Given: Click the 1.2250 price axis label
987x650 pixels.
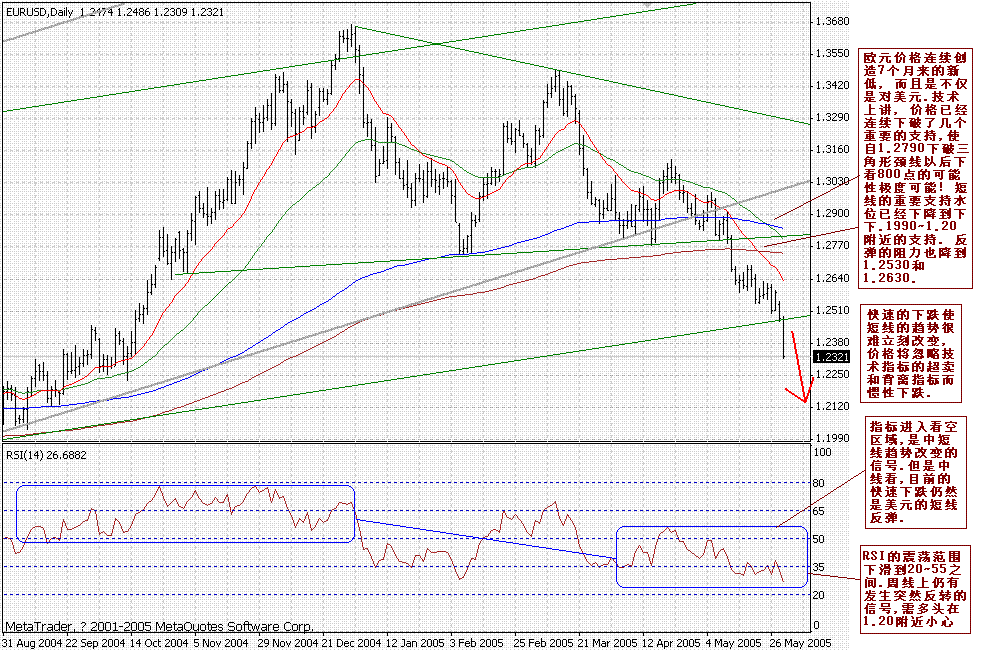Looking at the screenshot, I should pyautogui.click(x=832, y=374).
